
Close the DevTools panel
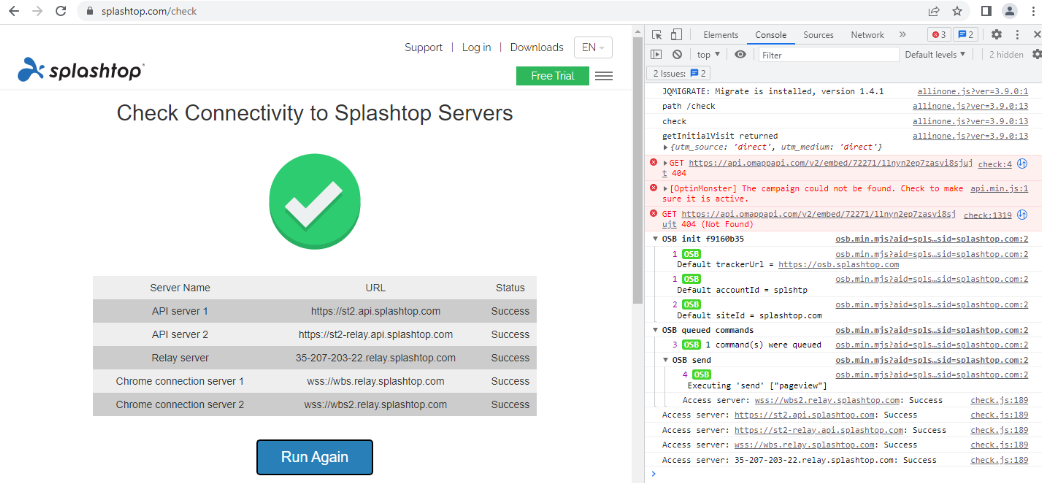click(1035, 35)
